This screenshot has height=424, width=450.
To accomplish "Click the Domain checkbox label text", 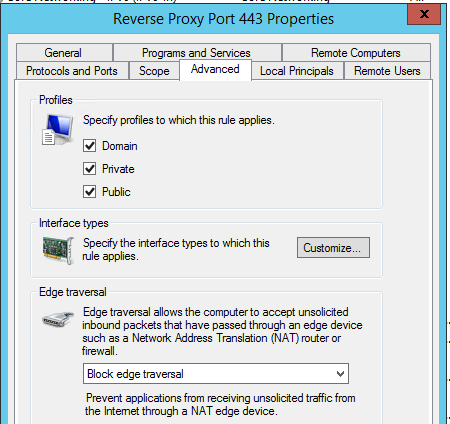I will pyautogui.click(x=120, y=146).
